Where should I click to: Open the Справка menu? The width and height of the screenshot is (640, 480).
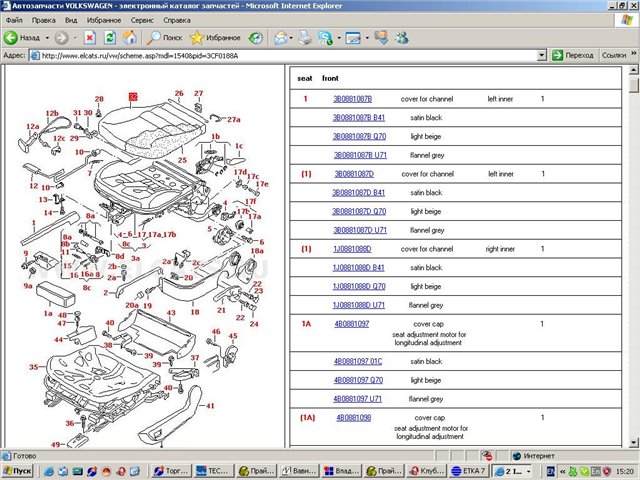pyautogui.click(x=177, y=20)
